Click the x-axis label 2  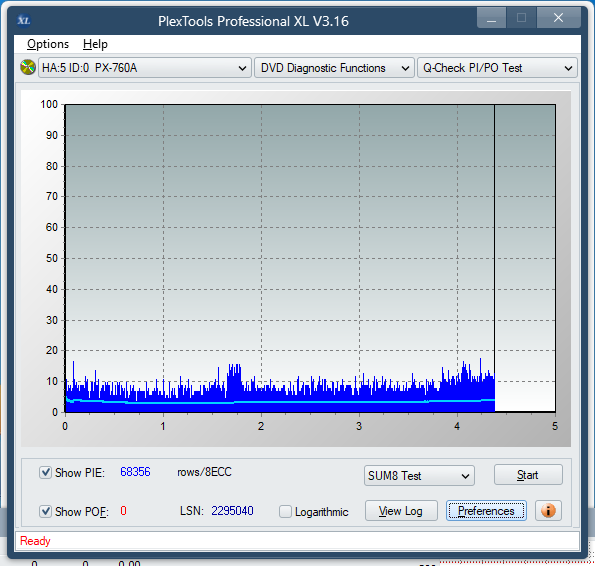click(261, 426)
